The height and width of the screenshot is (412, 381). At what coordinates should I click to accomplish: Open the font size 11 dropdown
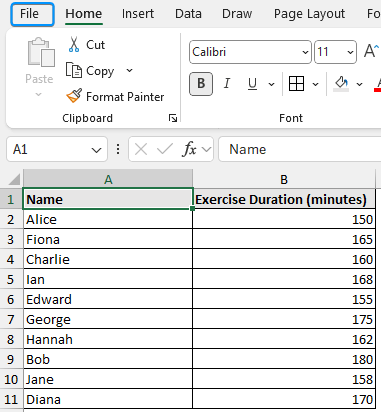point(350,52)
